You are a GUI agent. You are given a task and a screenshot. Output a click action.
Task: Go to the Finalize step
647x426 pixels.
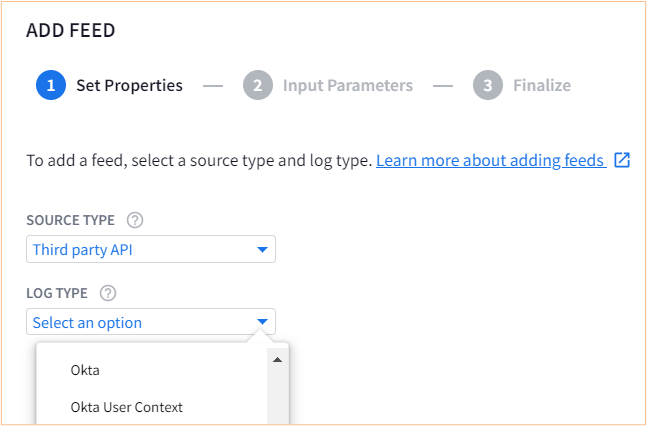(542, 85)
